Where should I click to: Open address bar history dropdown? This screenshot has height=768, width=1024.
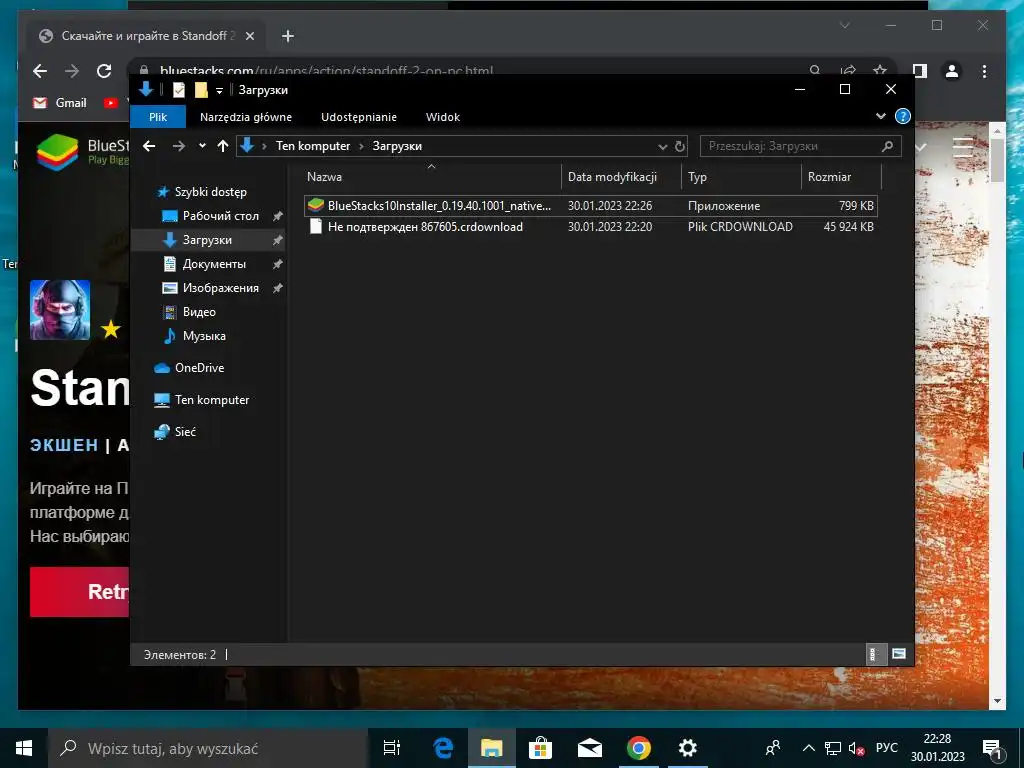coord(662,146)
